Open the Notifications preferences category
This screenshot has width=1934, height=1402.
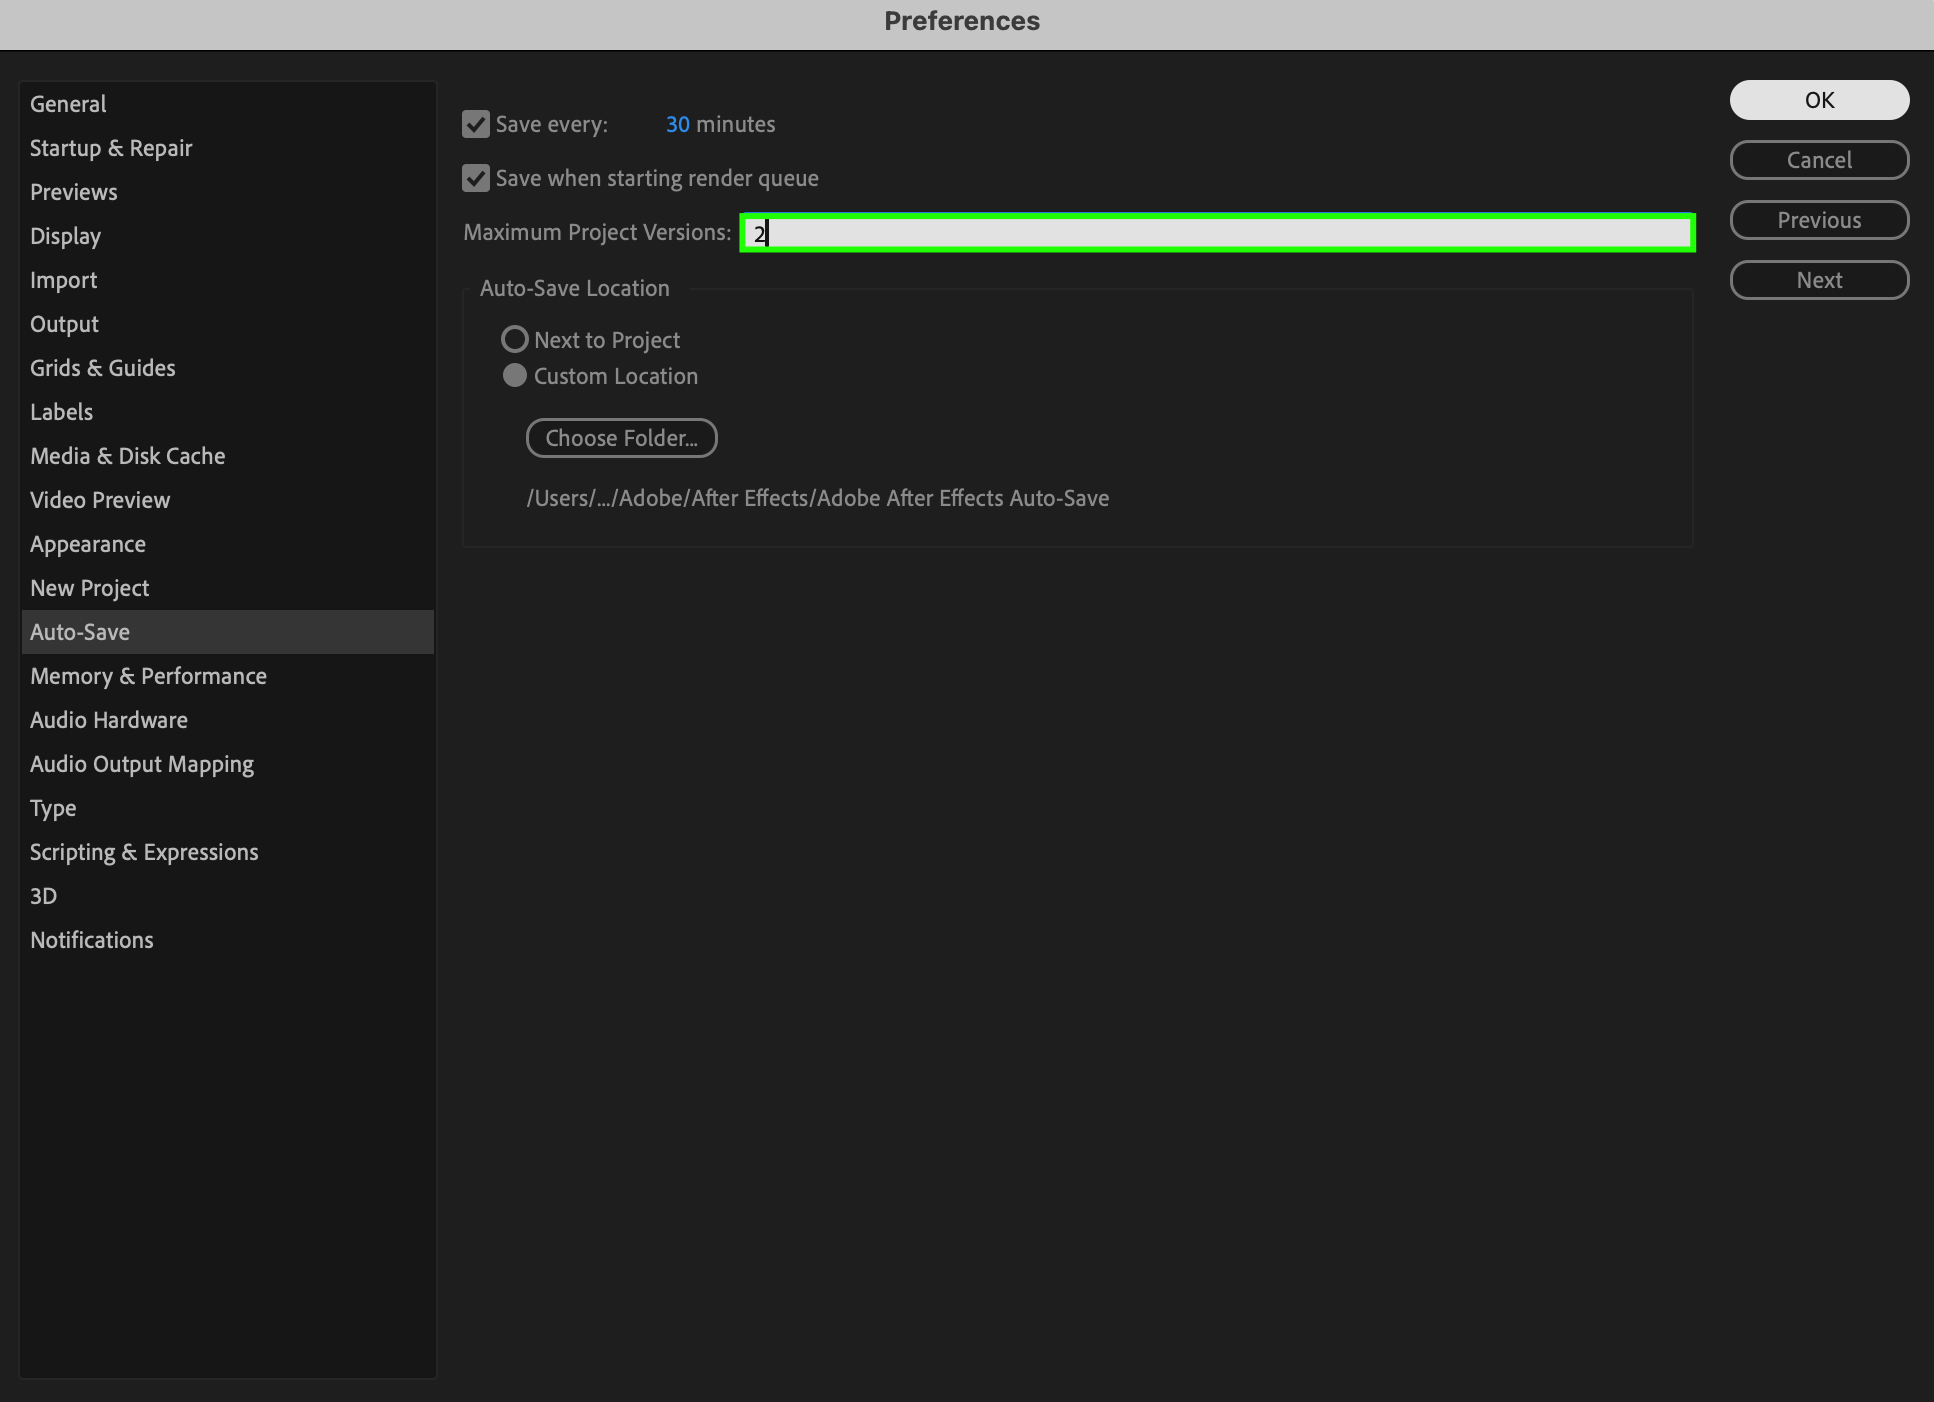click(92, 940)
